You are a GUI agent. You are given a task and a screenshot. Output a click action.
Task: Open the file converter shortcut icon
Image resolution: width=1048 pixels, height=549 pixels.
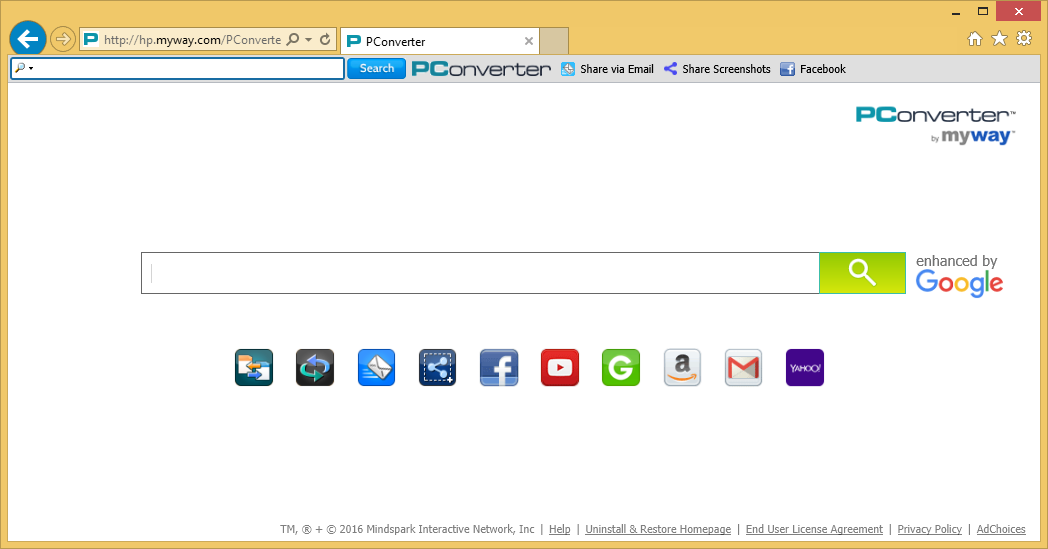(x=254, y=368)
